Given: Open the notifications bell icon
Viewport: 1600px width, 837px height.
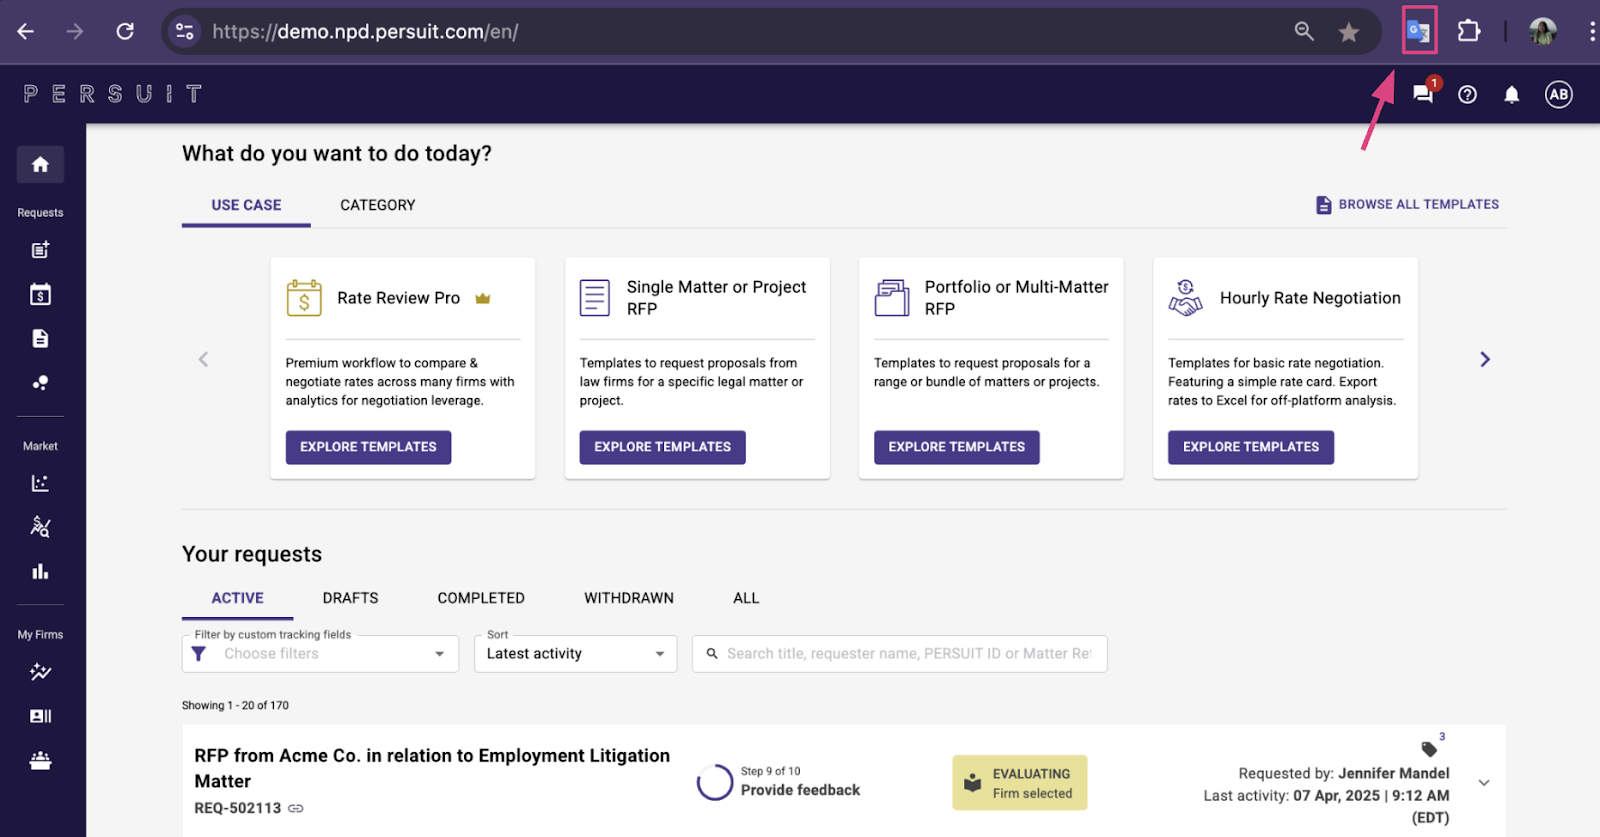Looking at the screenshot, I should pyautogui.click(x=1512, y=94).
